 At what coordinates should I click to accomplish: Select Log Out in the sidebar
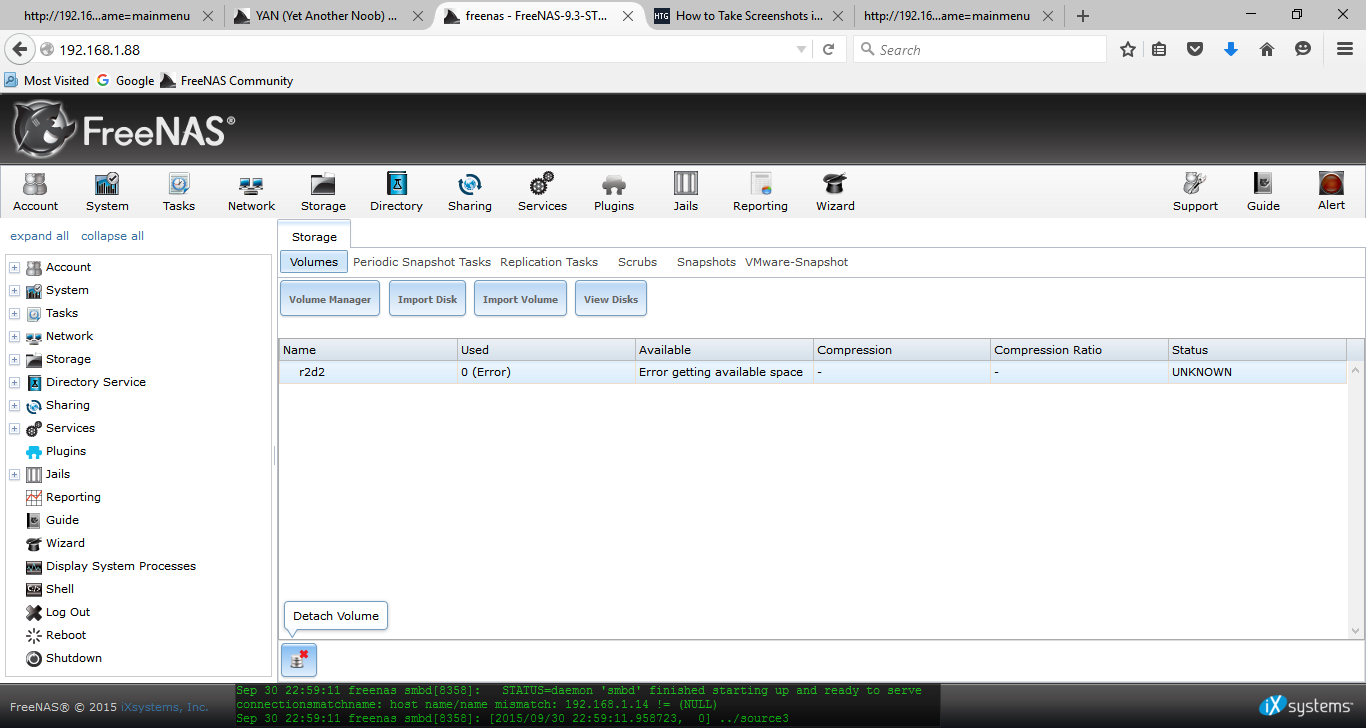(x=68, y=612)
